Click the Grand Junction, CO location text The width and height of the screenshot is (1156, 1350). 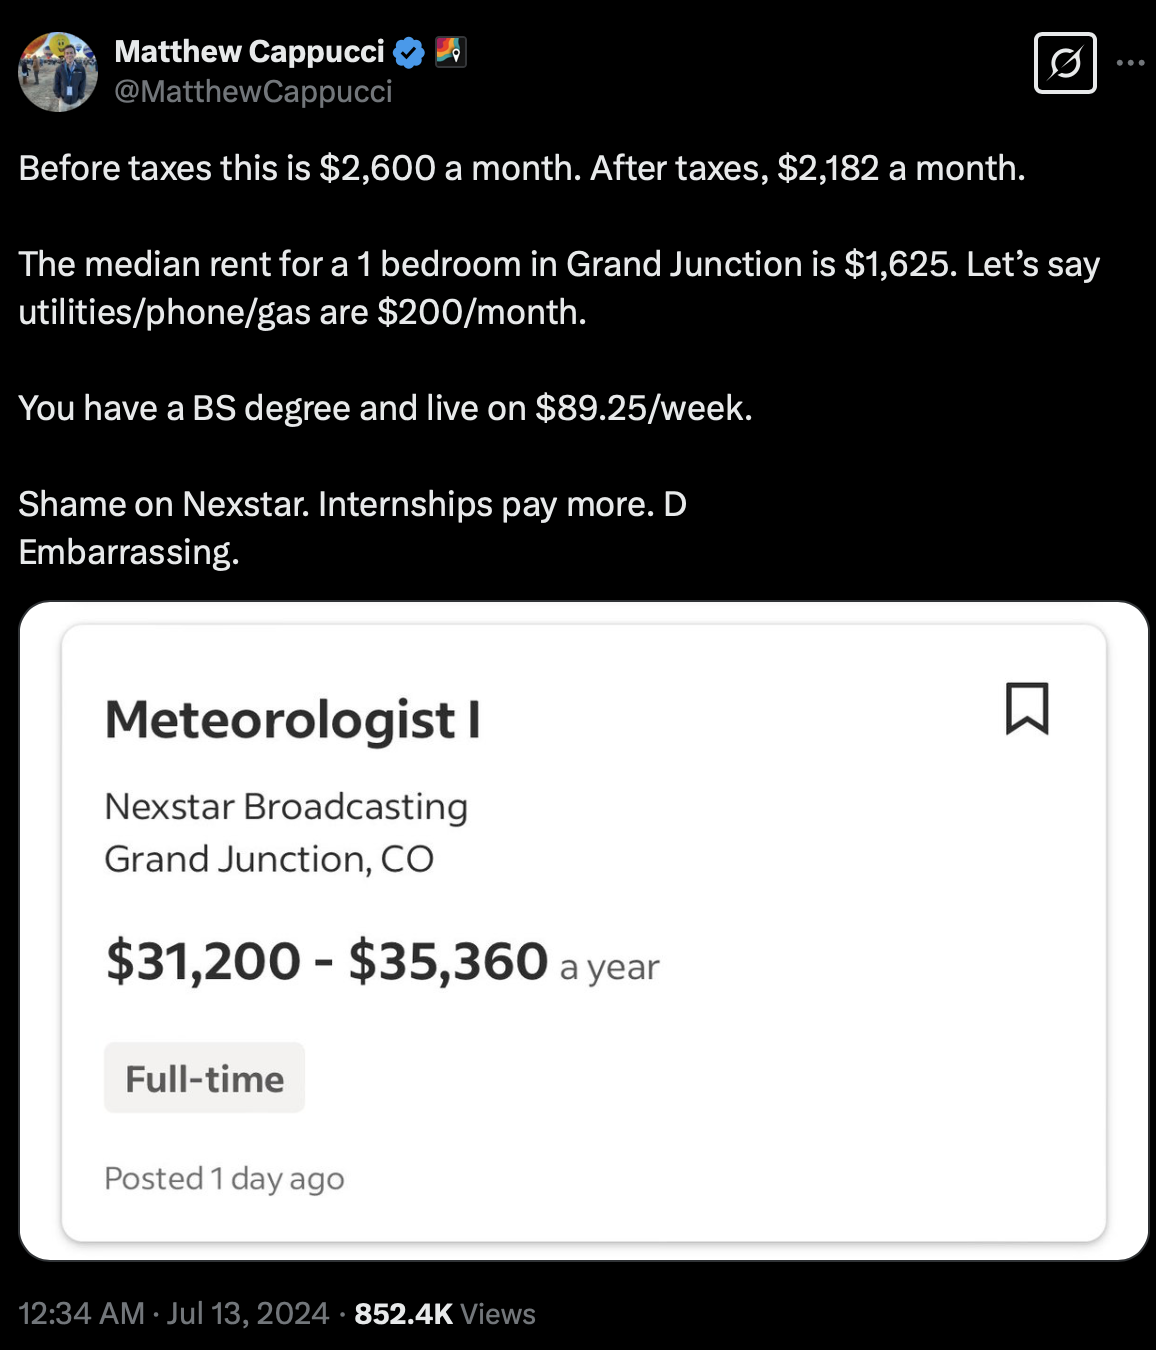coord(269,859)
